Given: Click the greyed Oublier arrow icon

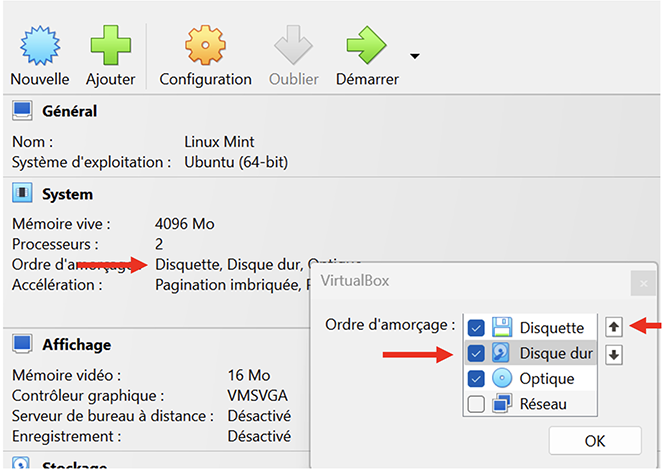Looking at the screenshot, I should 293,45.
